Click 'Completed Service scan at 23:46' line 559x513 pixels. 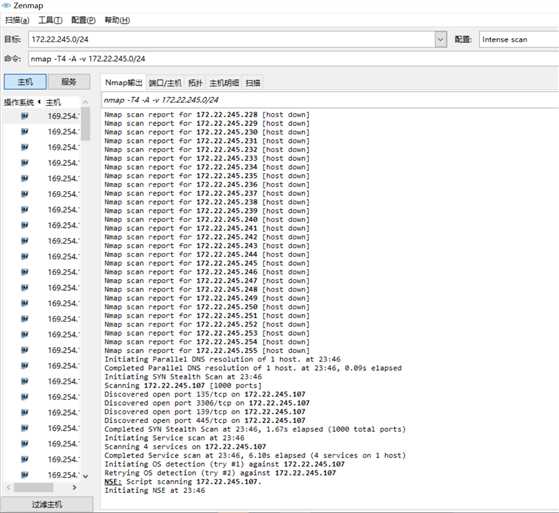pyautogui.click(x=255, y=456)
